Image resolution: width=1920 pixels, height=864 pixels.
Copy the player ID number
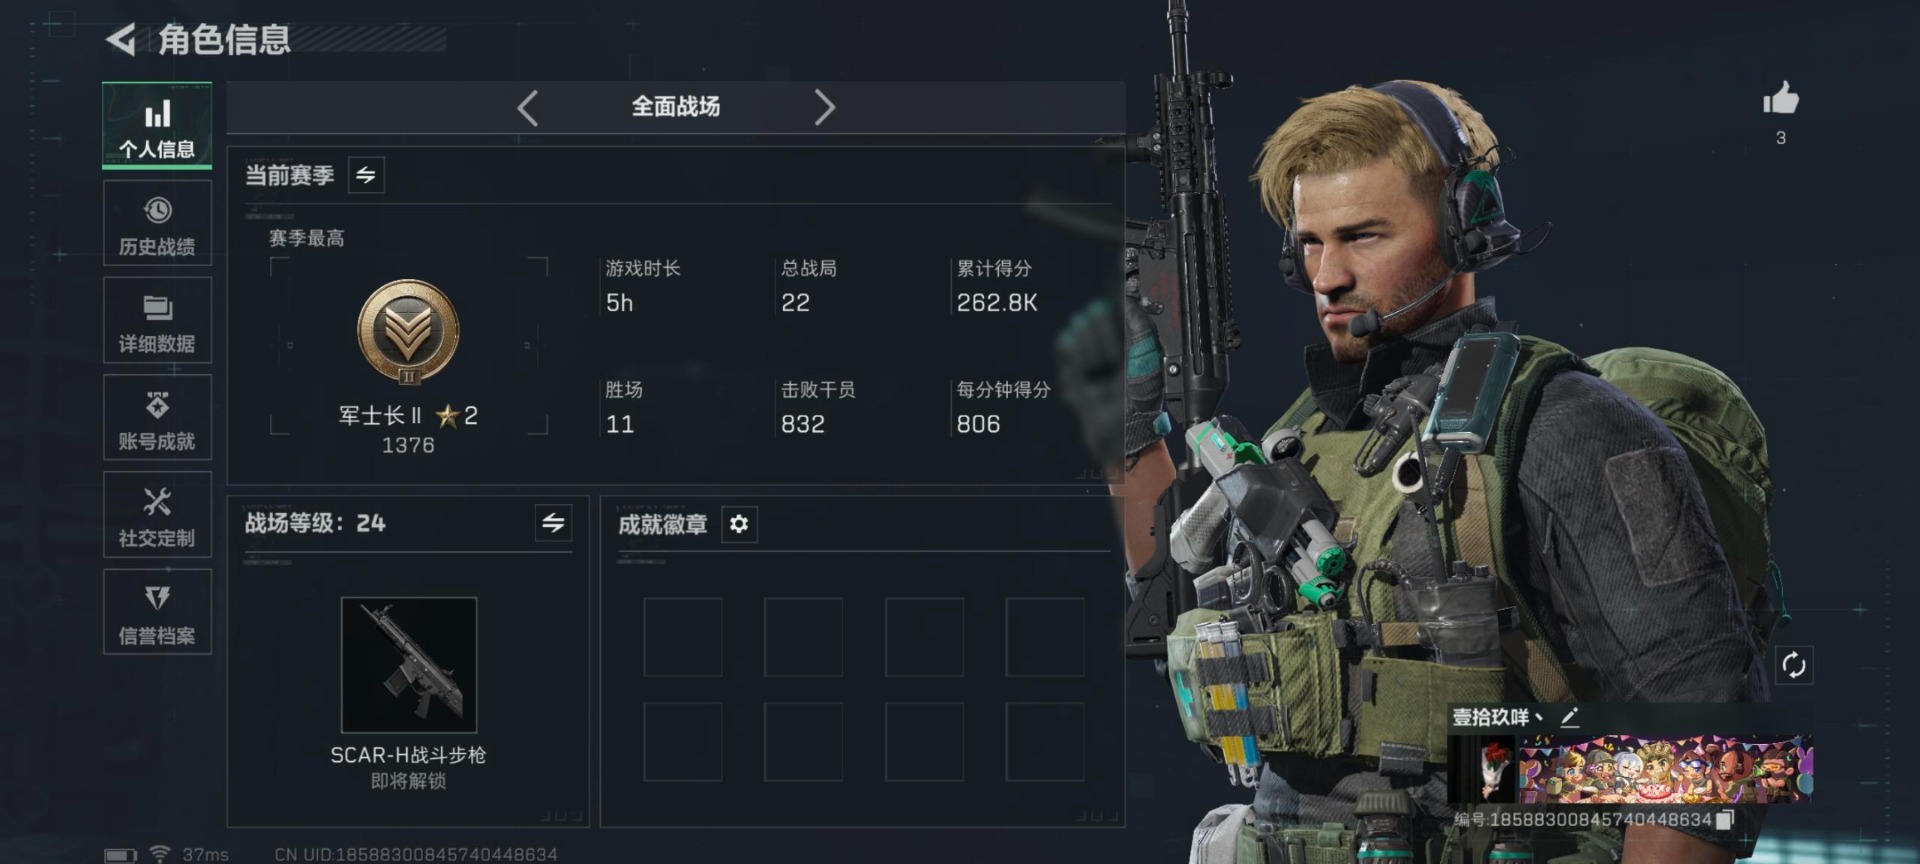point(1724,820)
